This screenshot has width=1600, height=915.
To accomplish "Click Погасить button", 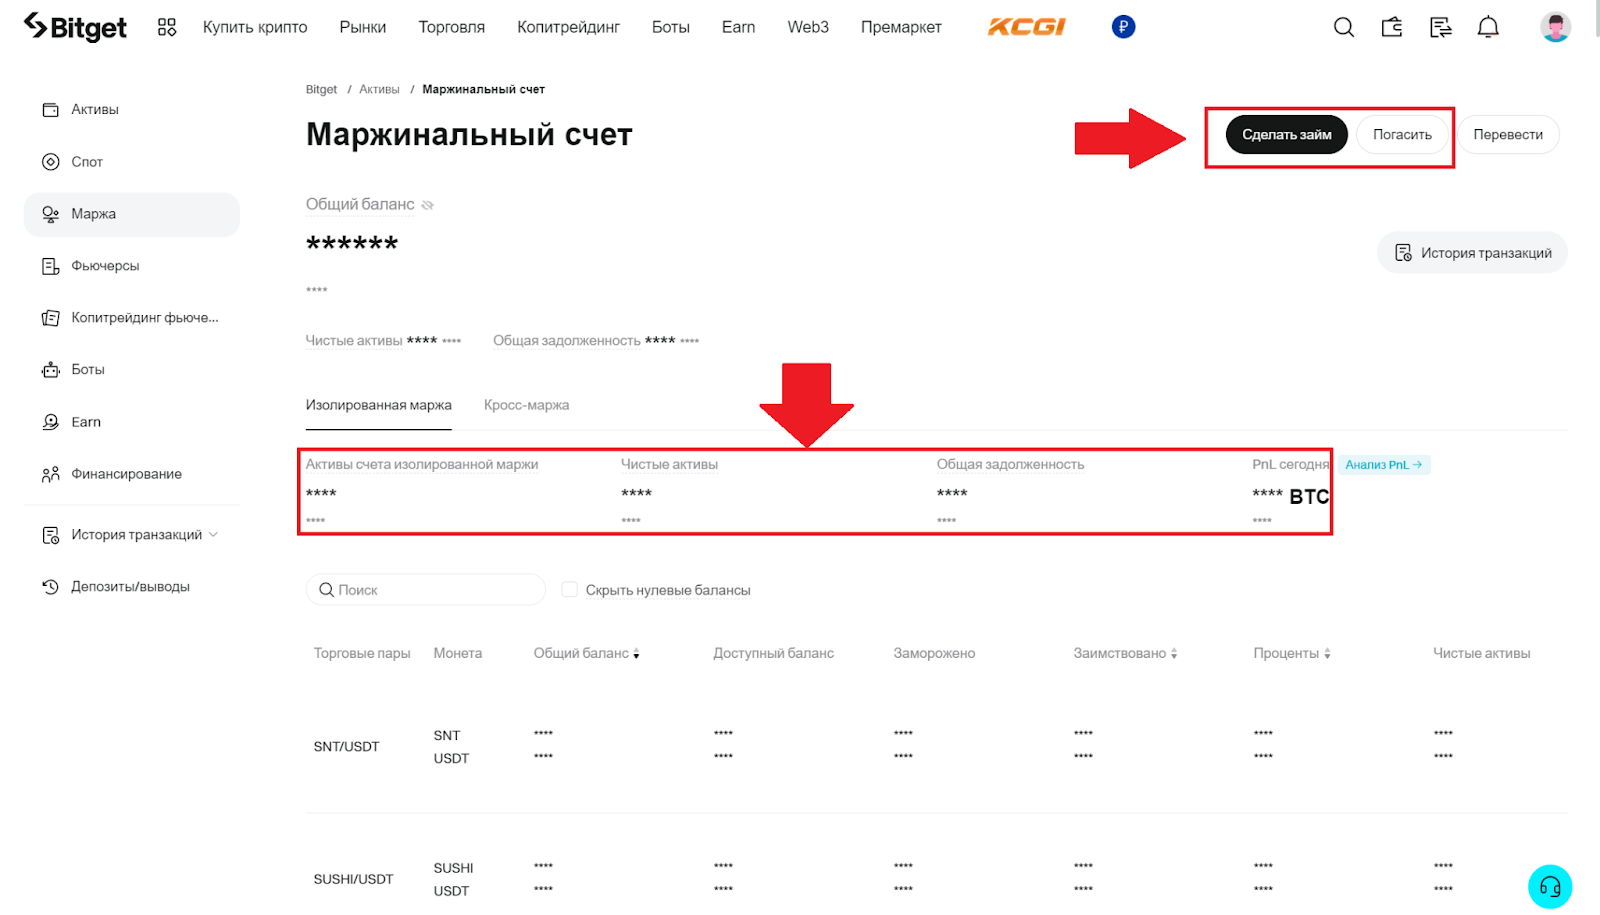I will (1402, 135).
